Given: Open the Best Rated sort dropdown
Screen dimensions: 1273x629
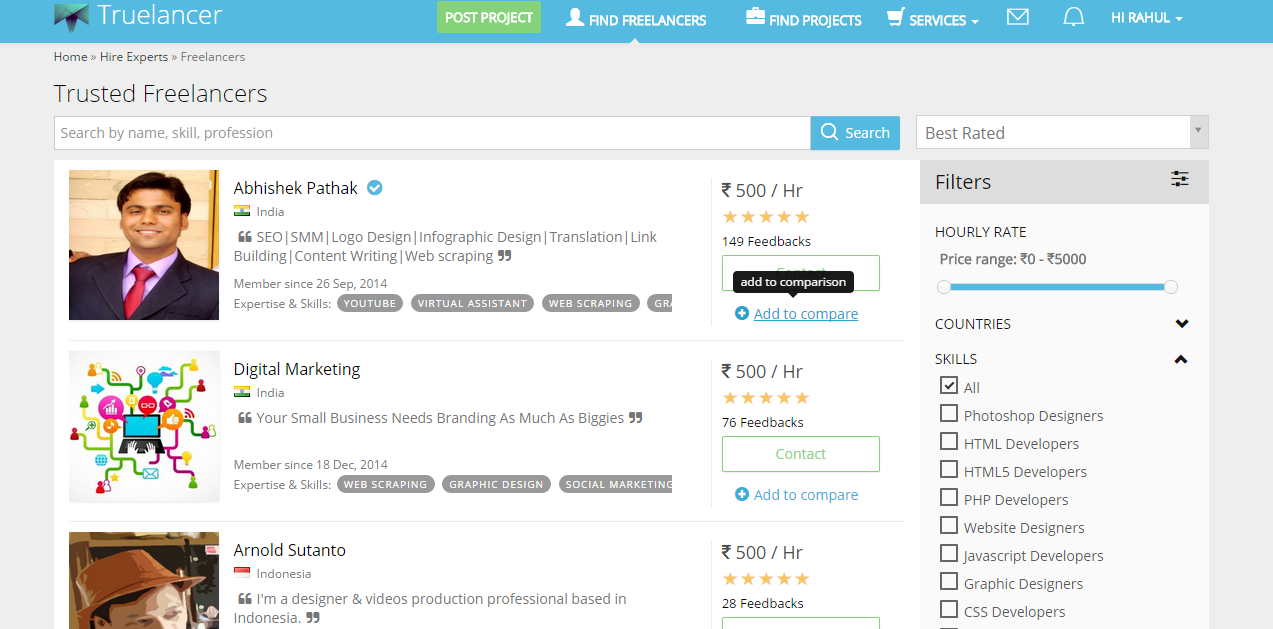Looking at the screenshot, I should [1062, 133].
